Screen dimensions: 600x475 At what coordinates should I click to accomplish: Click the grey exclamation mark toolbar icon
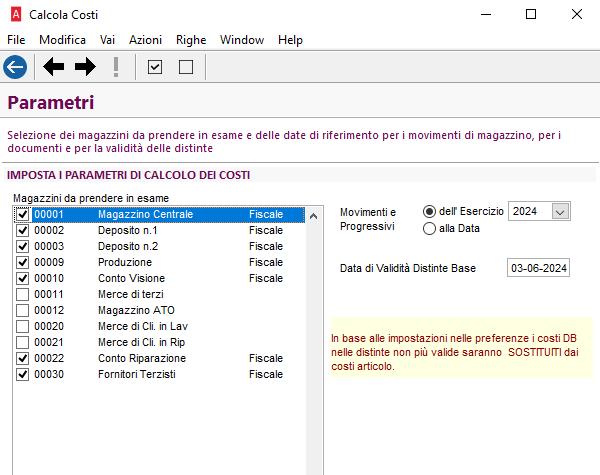[x=116, y=67]
